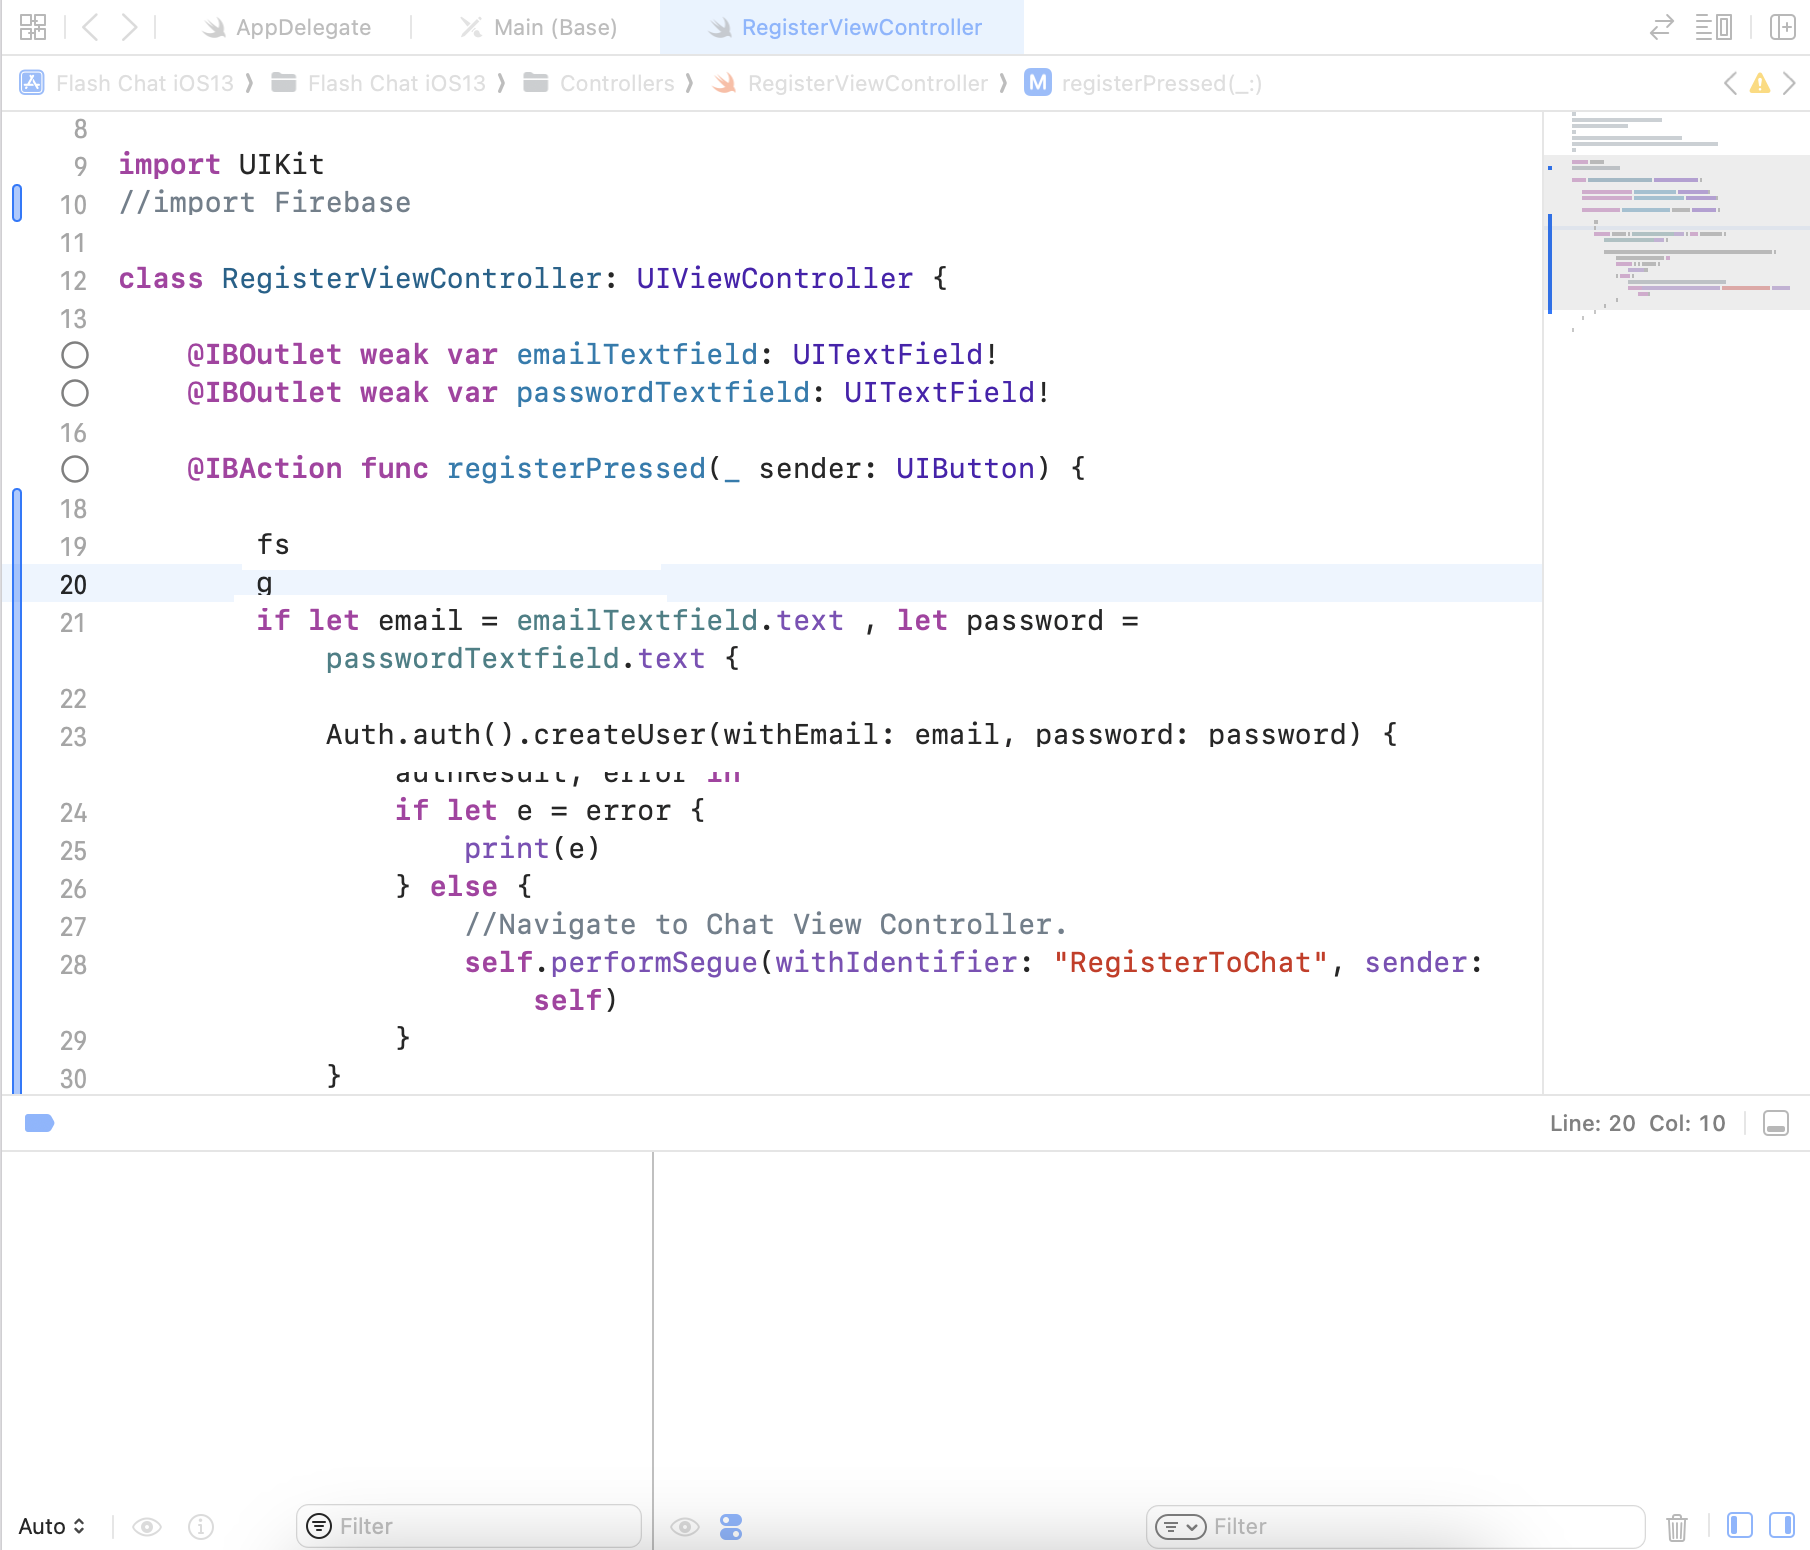The height and width of the screenshot is (1550, 1810).
Task: Open RegisterViewController file breadcrumb
Action: 850,83
